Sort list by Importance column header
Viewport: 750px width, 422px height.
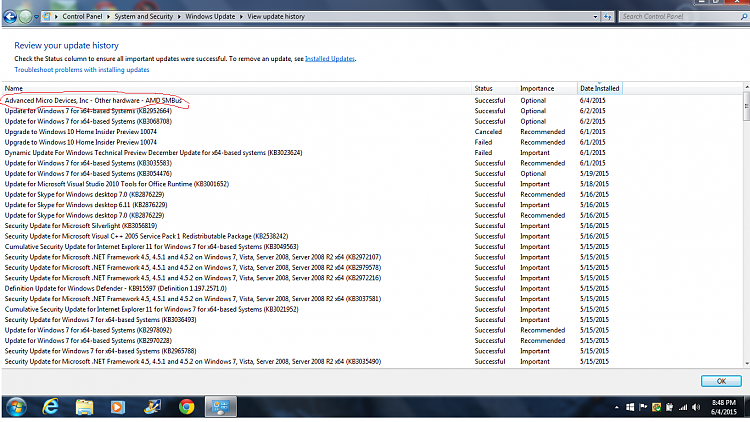(548, 88)
